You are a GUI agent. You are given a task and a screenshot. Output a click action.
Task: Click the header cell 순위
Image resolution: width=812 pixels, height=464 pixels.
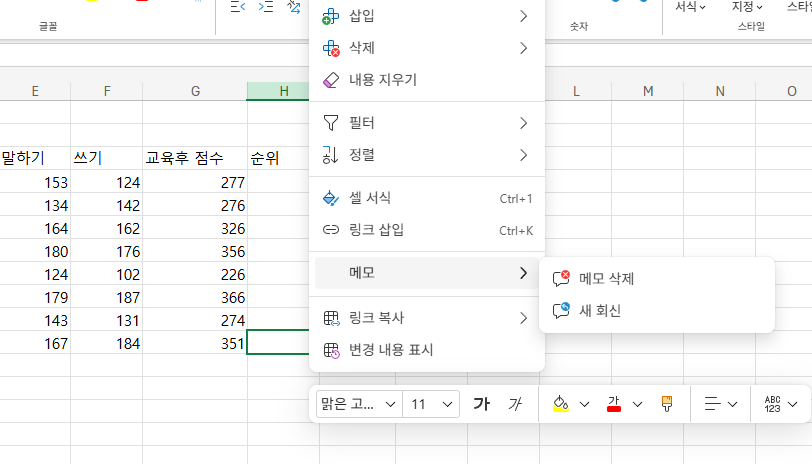click(x=278, y=158)
